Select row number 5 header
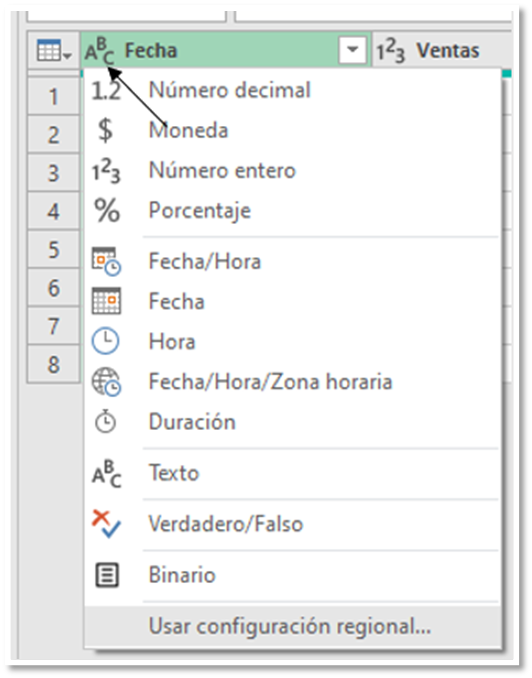532x678 pixels. [54, 249]
